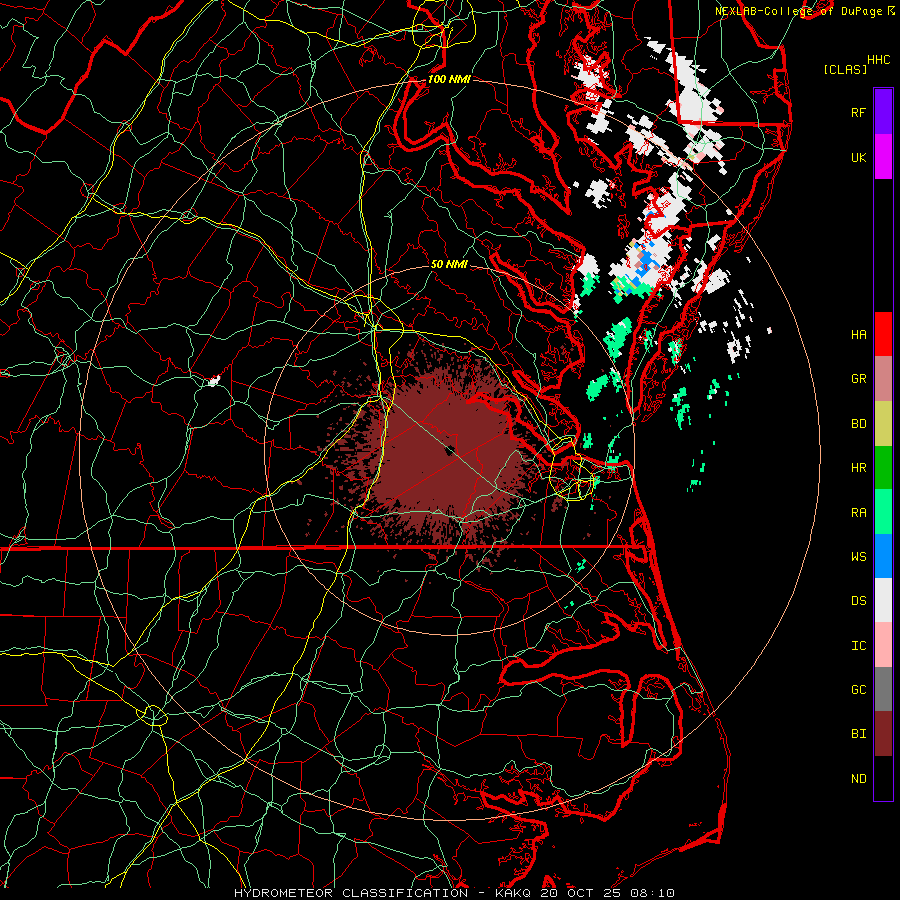The height and width of the screenshot is (900, 900).
Task: Click the RF legend label
Action: tap(858, 112)
